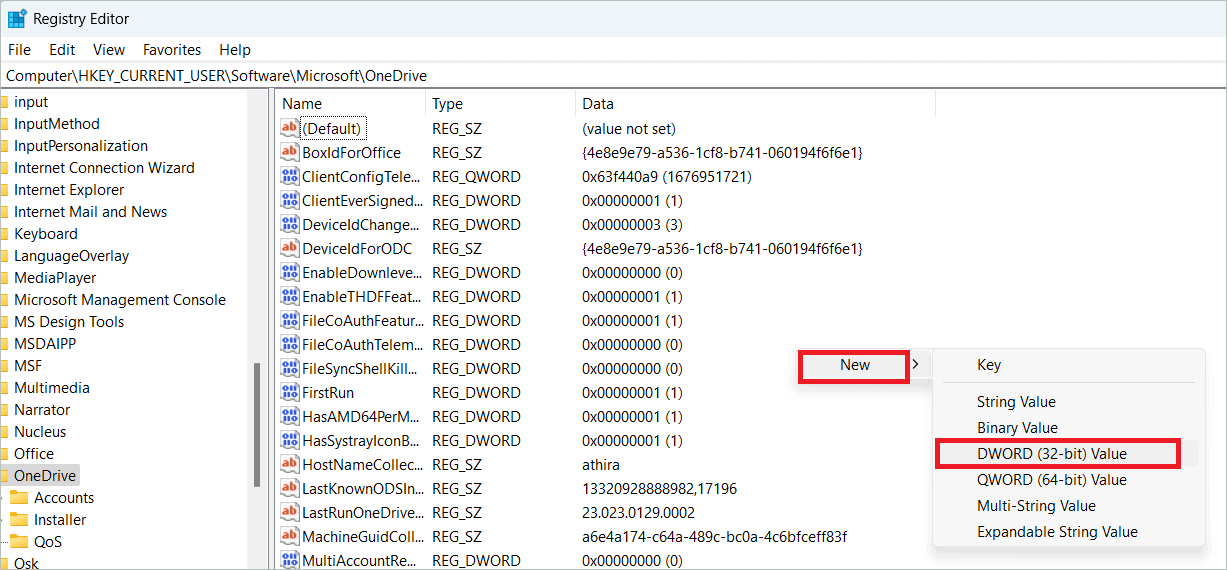Select the Multimedia key in tree
Viewport: 1227px width, 570px height.
52,387
